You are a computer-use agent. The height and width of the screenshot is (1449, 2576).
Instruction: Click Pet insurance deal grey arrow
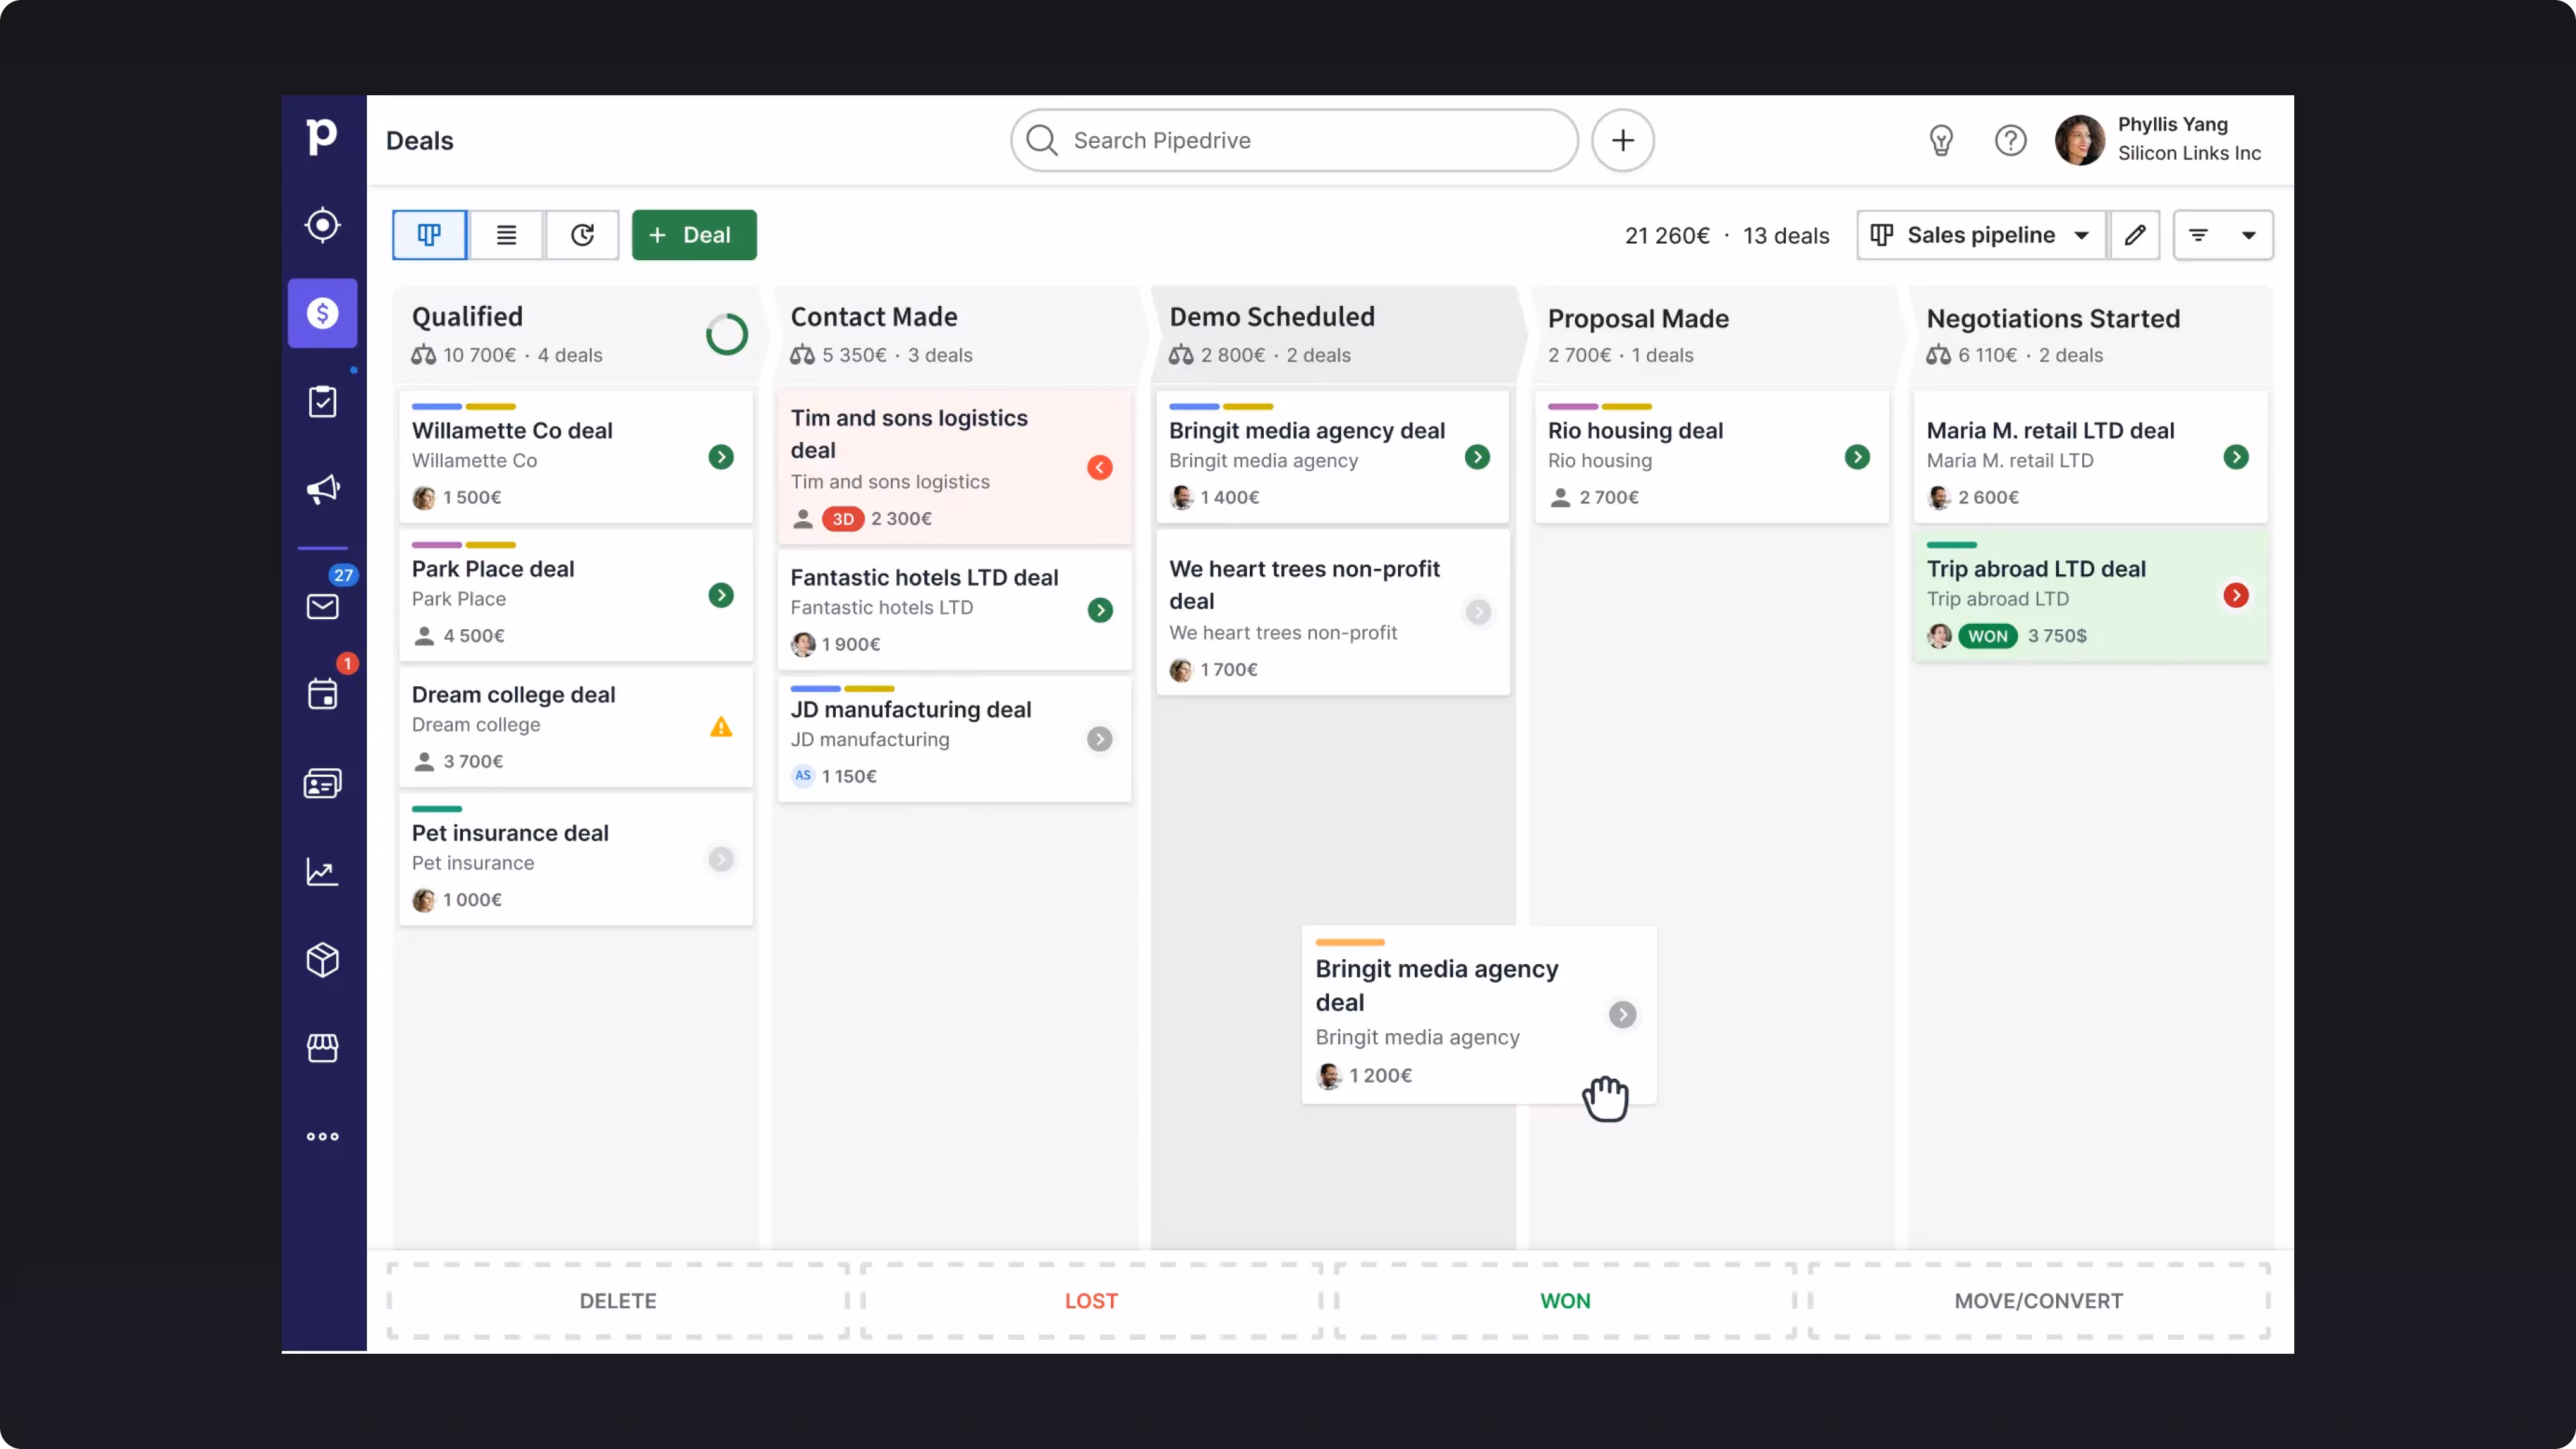(x=721, y=859)
